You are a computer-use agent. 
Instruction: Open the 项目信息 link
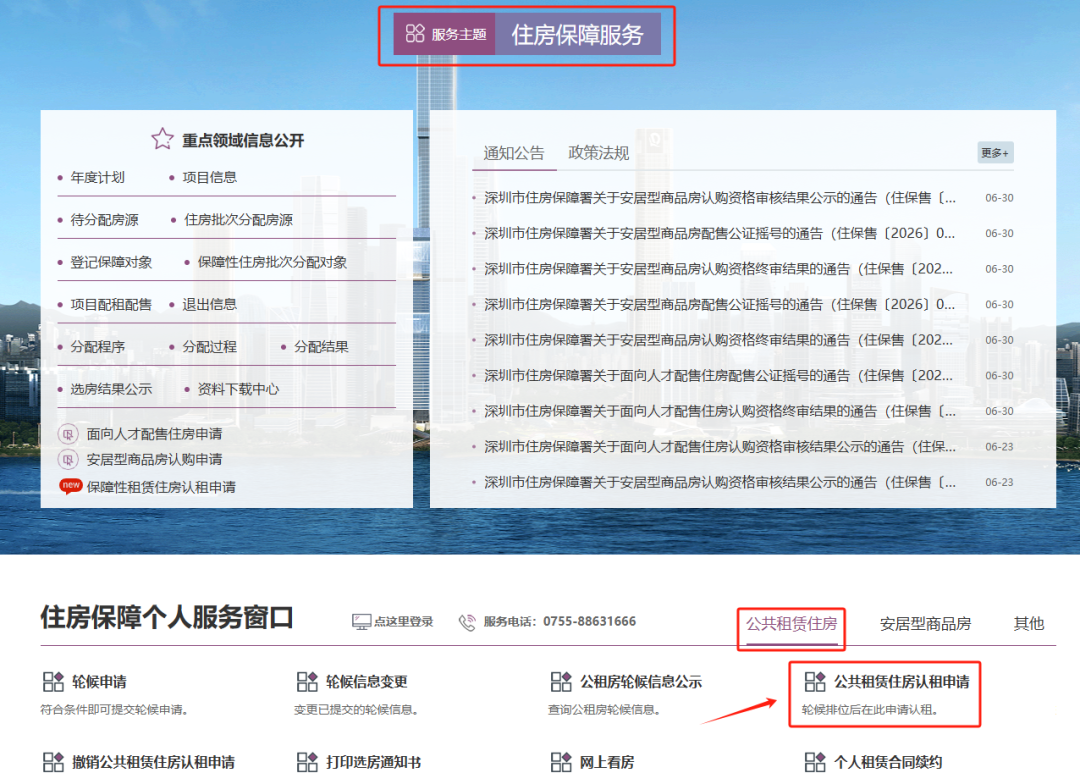click(x=209, y=177)
